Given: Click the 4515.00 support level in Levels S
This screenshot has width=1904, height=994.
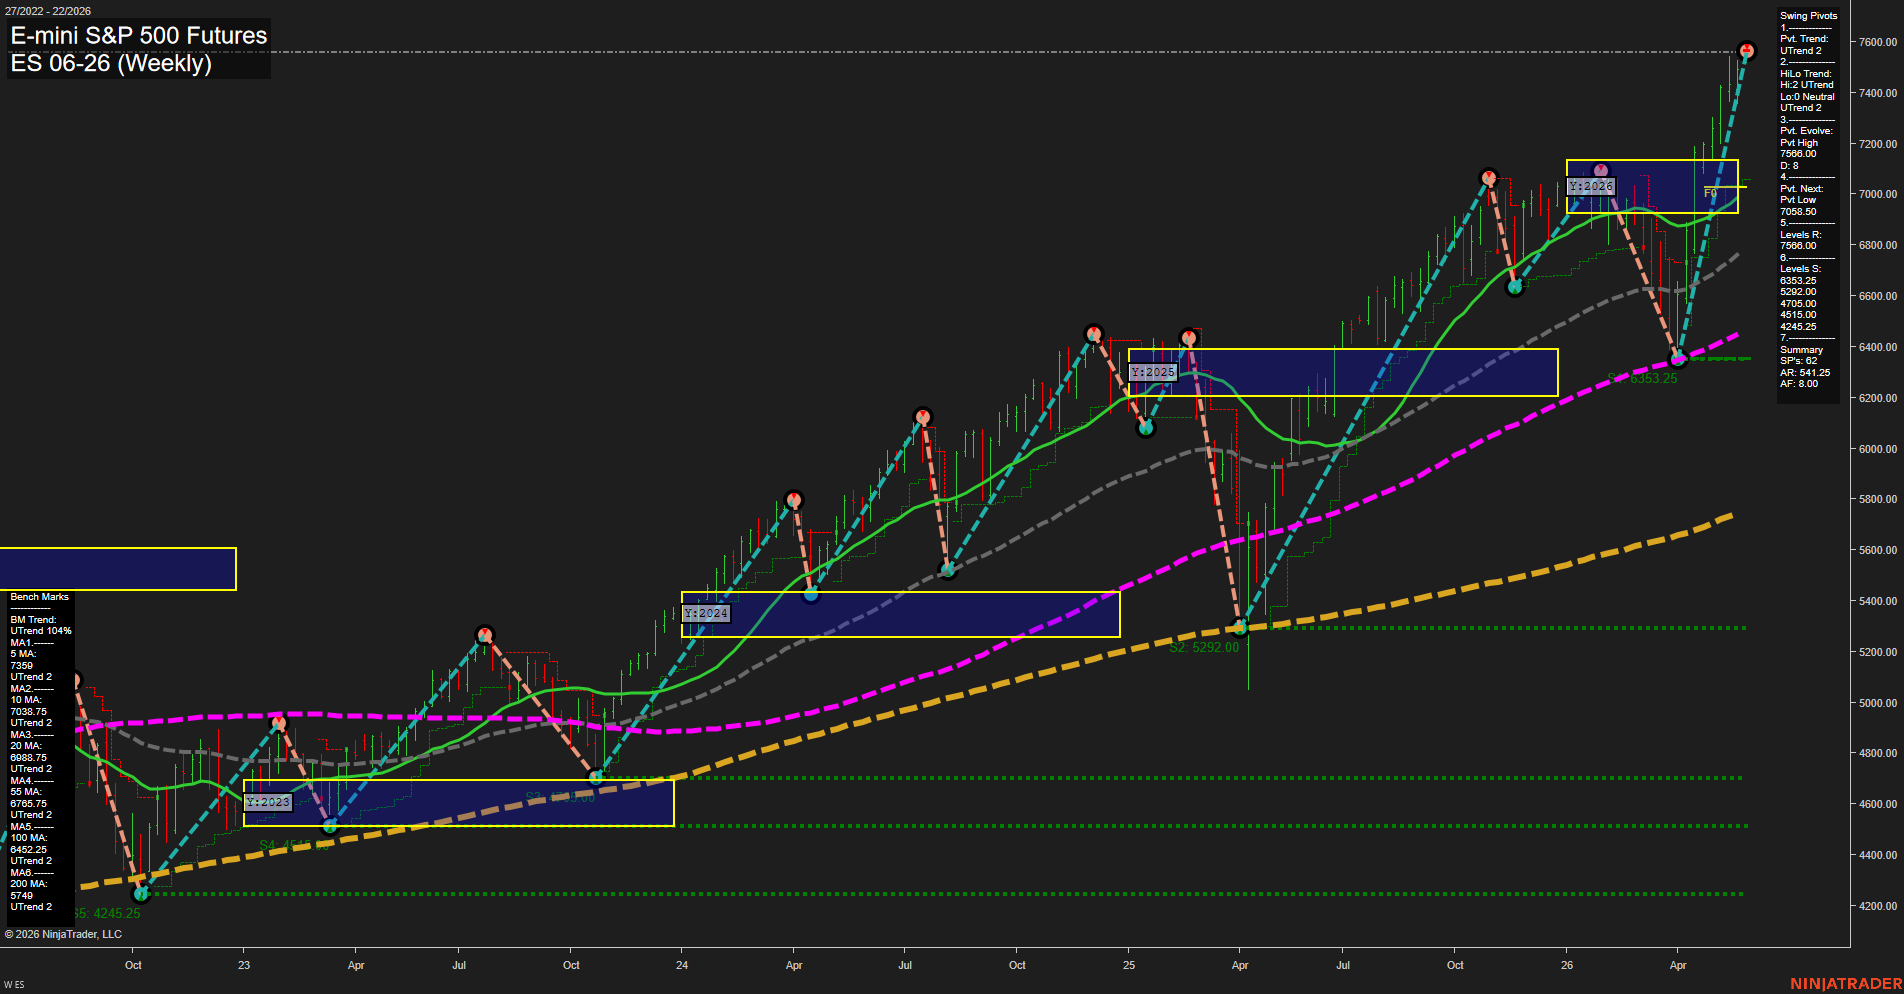Looking at the screenshot, I should point(1798,315).
